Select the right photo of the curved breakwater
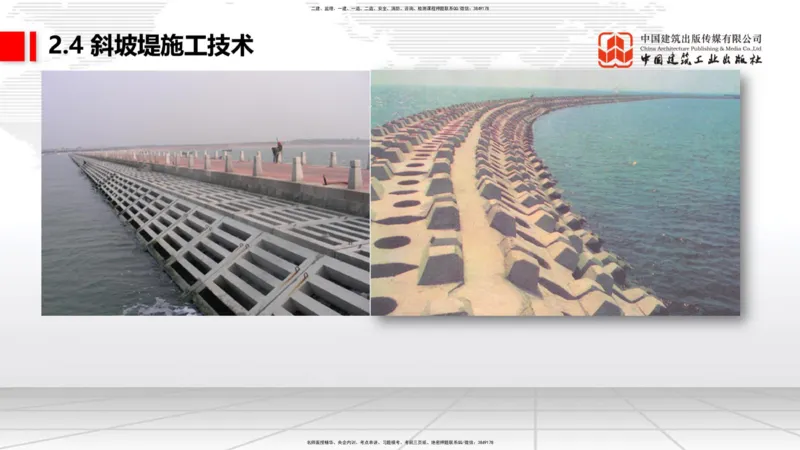The image size is (800, 450). click(555, 193)
